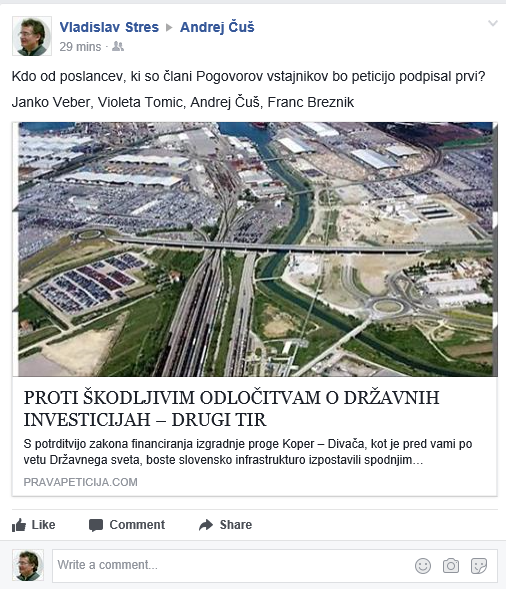Click the aerial port link preview image
The image size is (506, 589).
click(255, 249)
